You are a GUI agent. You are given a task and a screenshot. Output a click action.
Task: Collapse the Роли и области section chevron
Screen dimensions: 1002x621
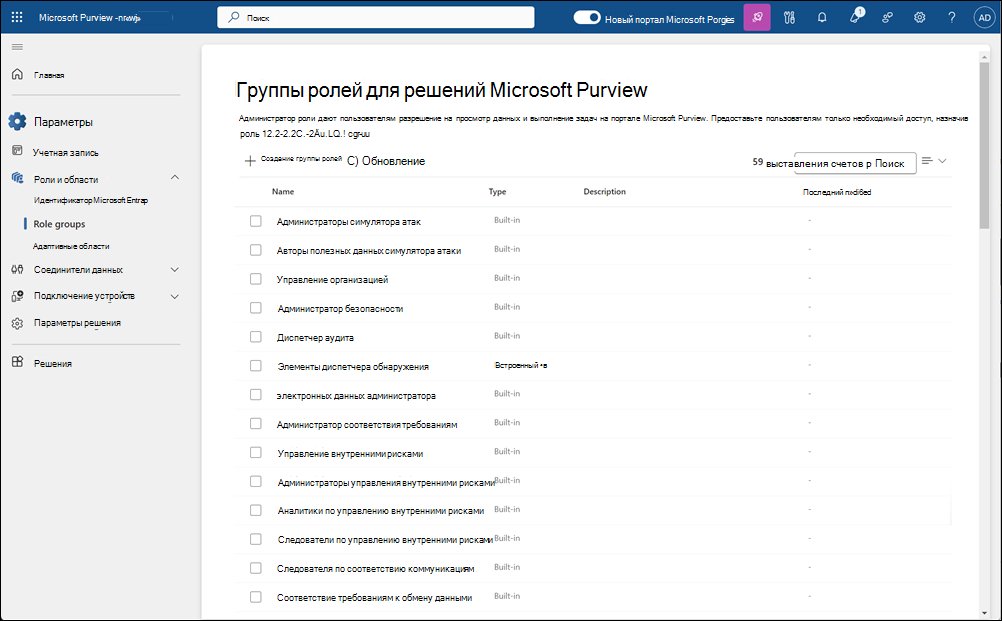174,177
